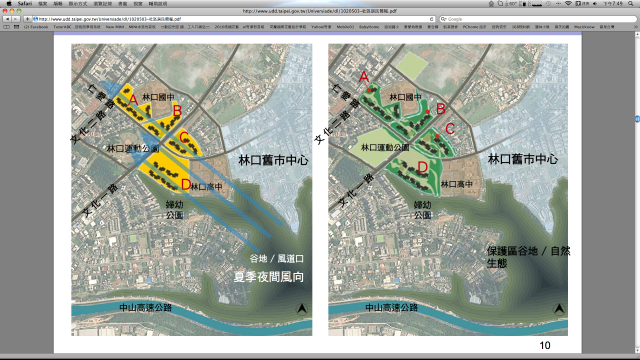Reload the page with the refresh icon
The width and height of the screenshot is (640, 360).
pos(431,19)
